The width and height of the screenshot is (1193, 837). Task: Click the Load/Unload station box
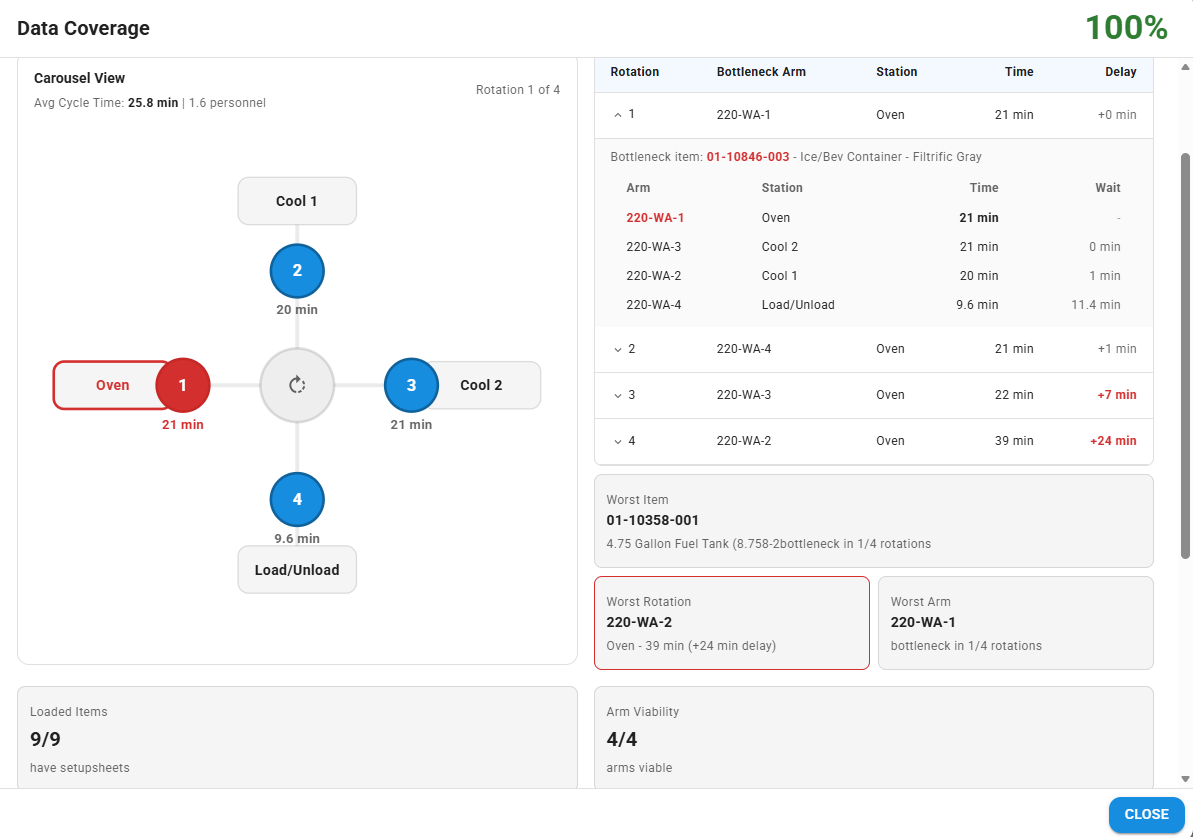[x=297, y=570]
